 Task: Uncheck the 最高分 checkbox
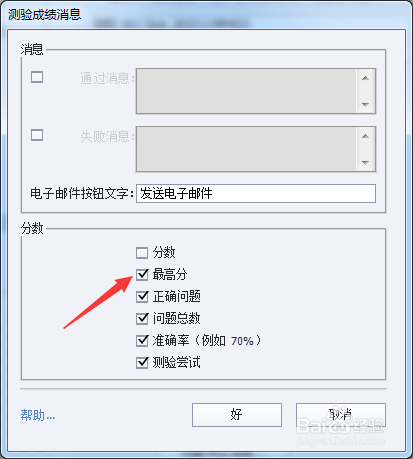point(142,274)
